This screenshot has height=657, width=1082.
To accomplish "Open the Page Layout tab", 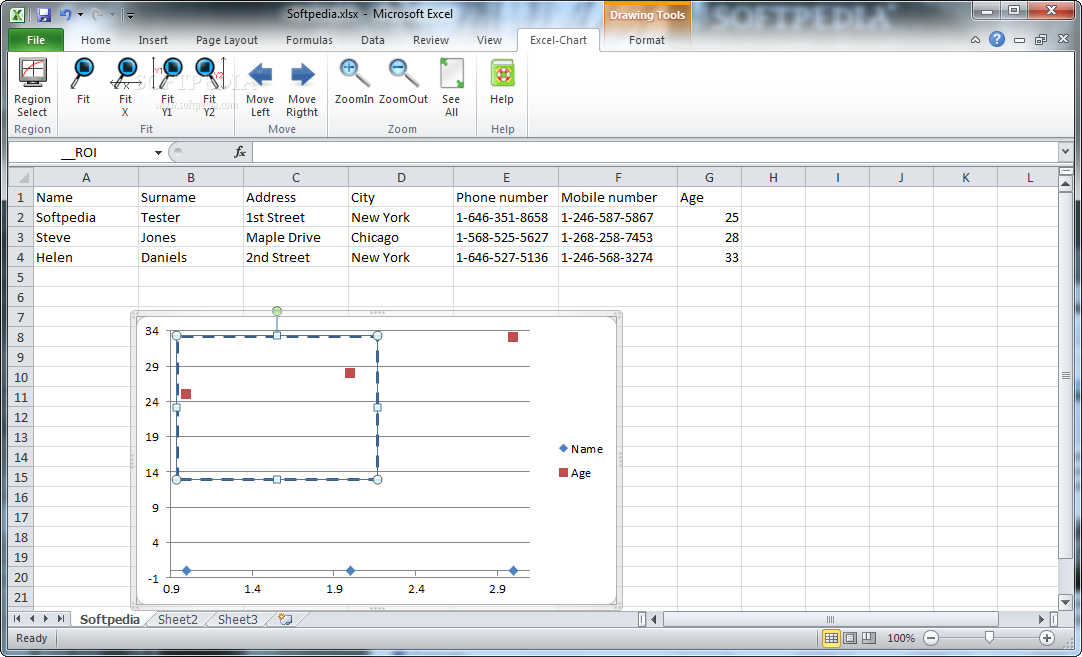I will [x=226, y=40].
